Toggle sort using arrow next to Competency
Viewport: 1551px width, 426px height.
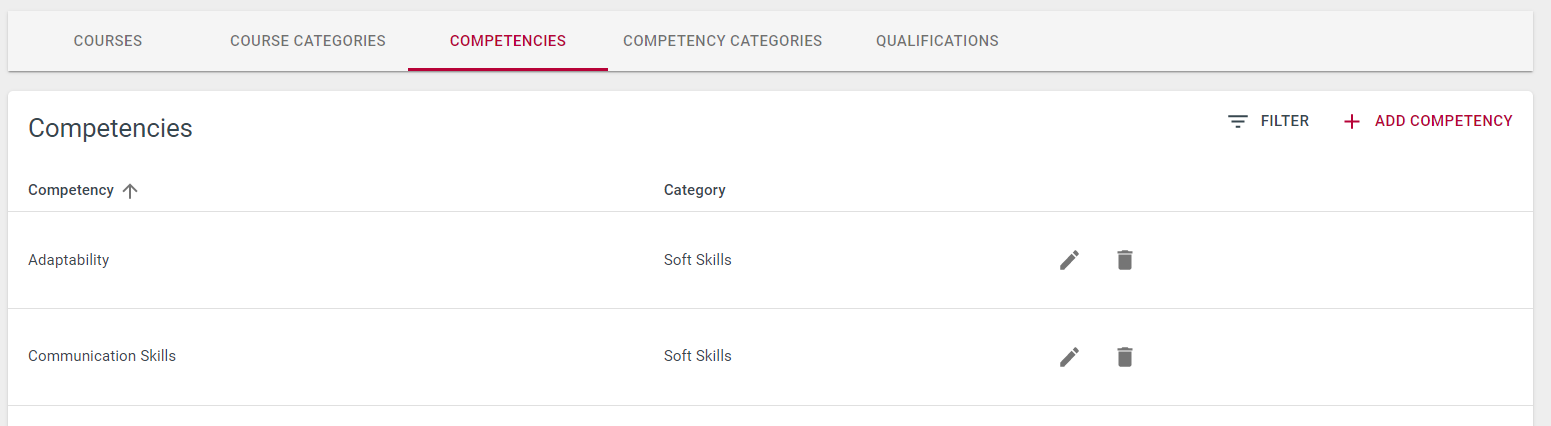pos(129,191)
